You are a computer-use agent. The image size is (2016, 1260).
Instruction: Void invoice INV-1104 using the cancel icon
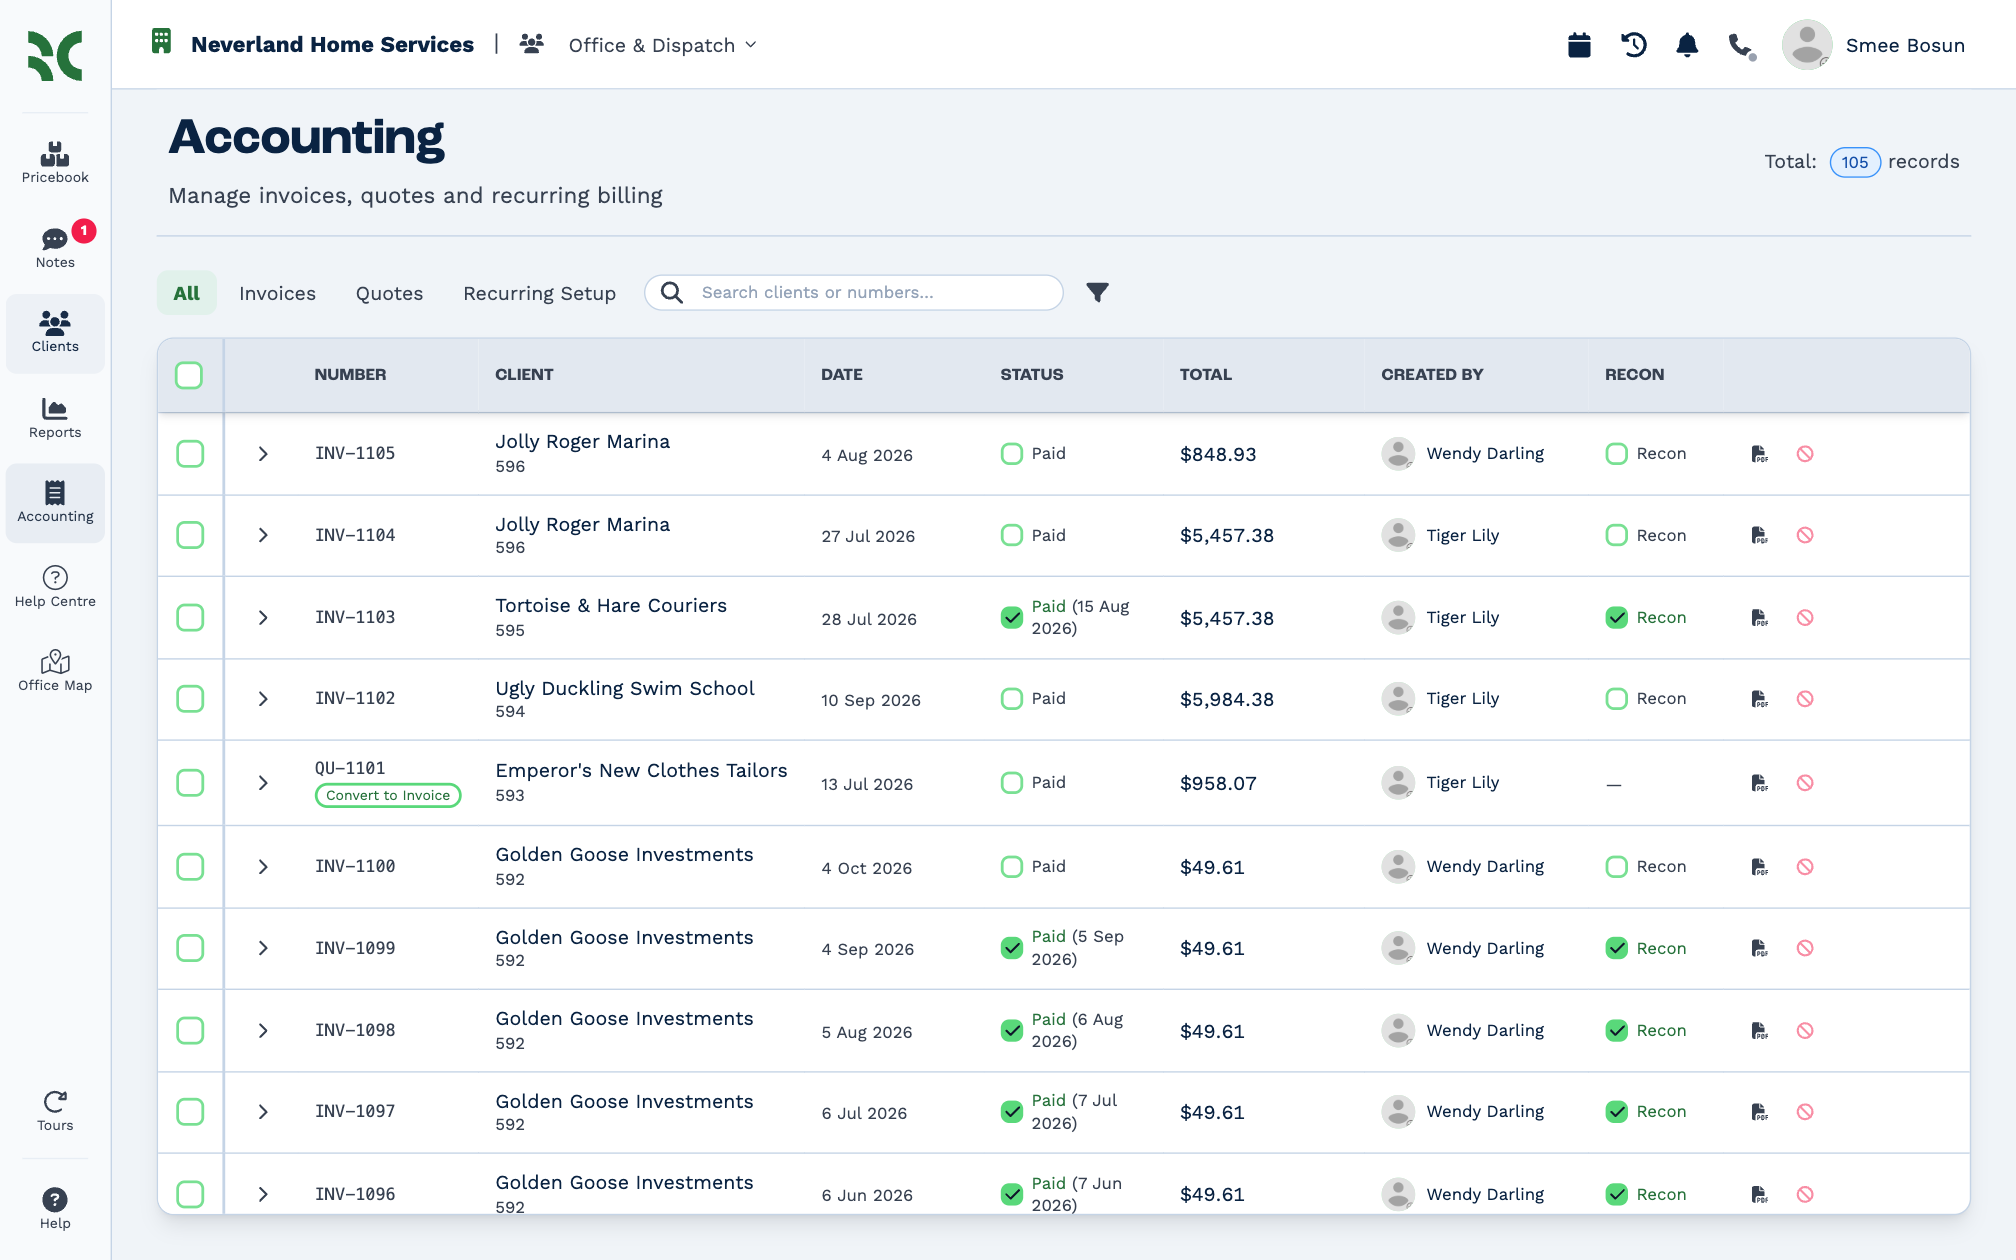tap(1805, 535)
